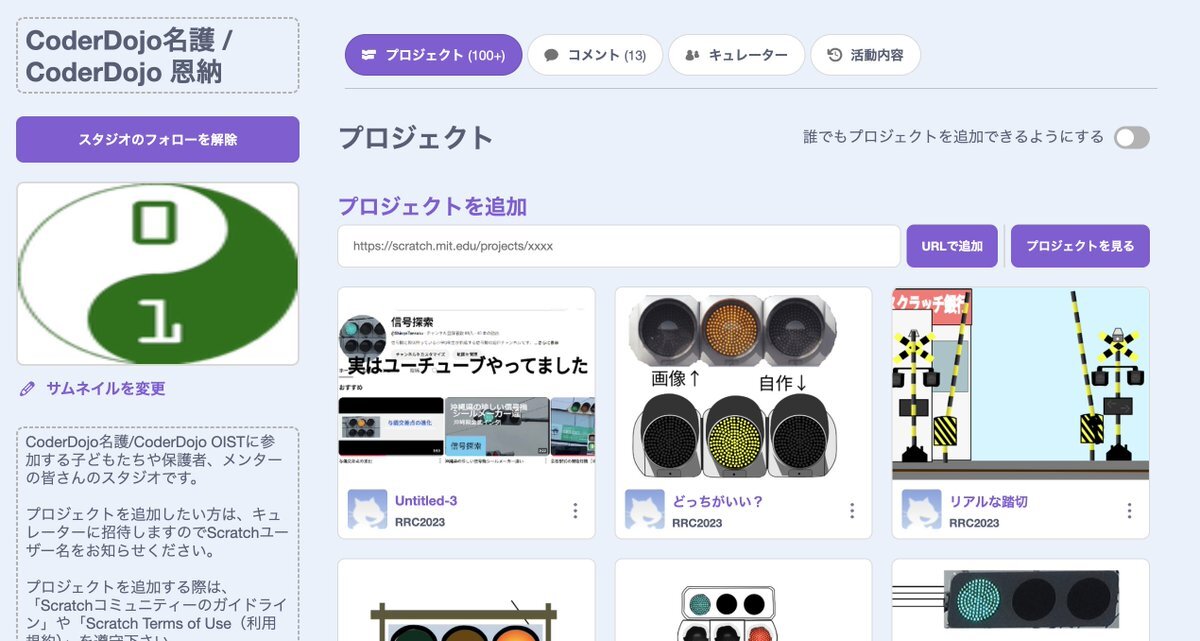Viewport: 1200px width, 641px height.
Task: Click the speech bubble icon in コメント tab
Action: click(551, 55)
